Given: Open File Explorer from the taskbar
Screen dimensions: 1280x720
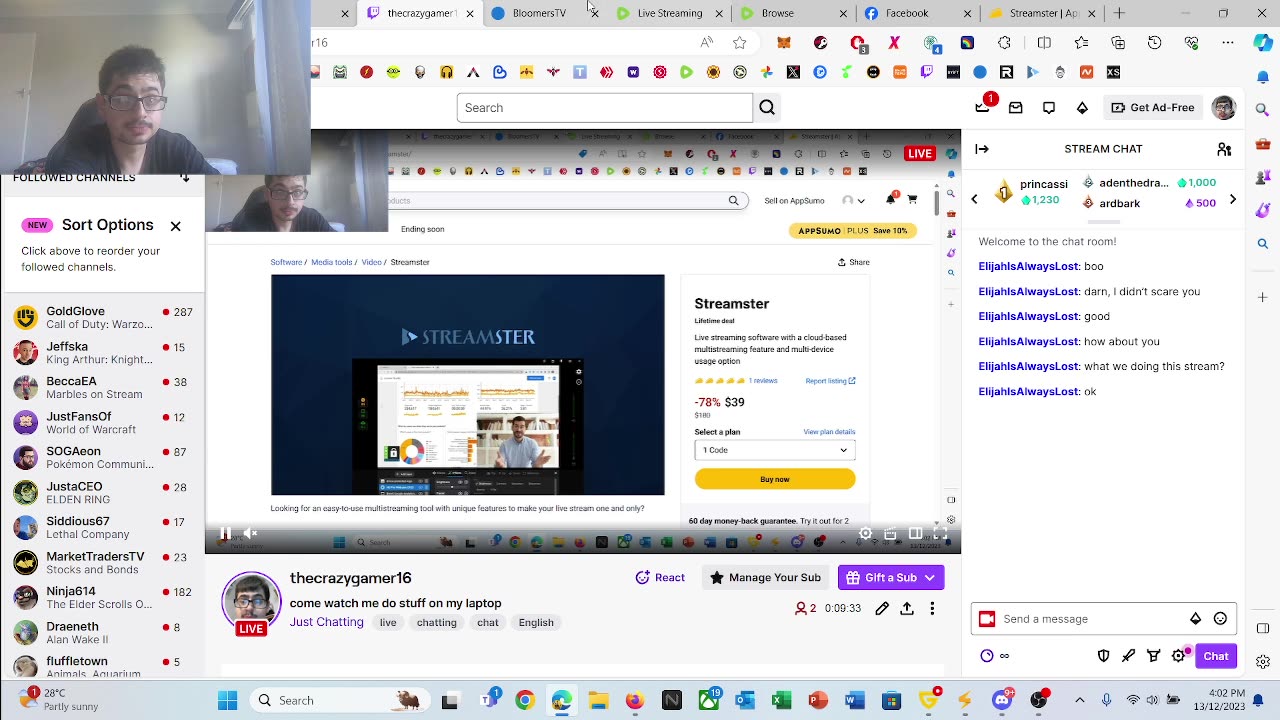Looking at the screenshot, I should (598, 701).
